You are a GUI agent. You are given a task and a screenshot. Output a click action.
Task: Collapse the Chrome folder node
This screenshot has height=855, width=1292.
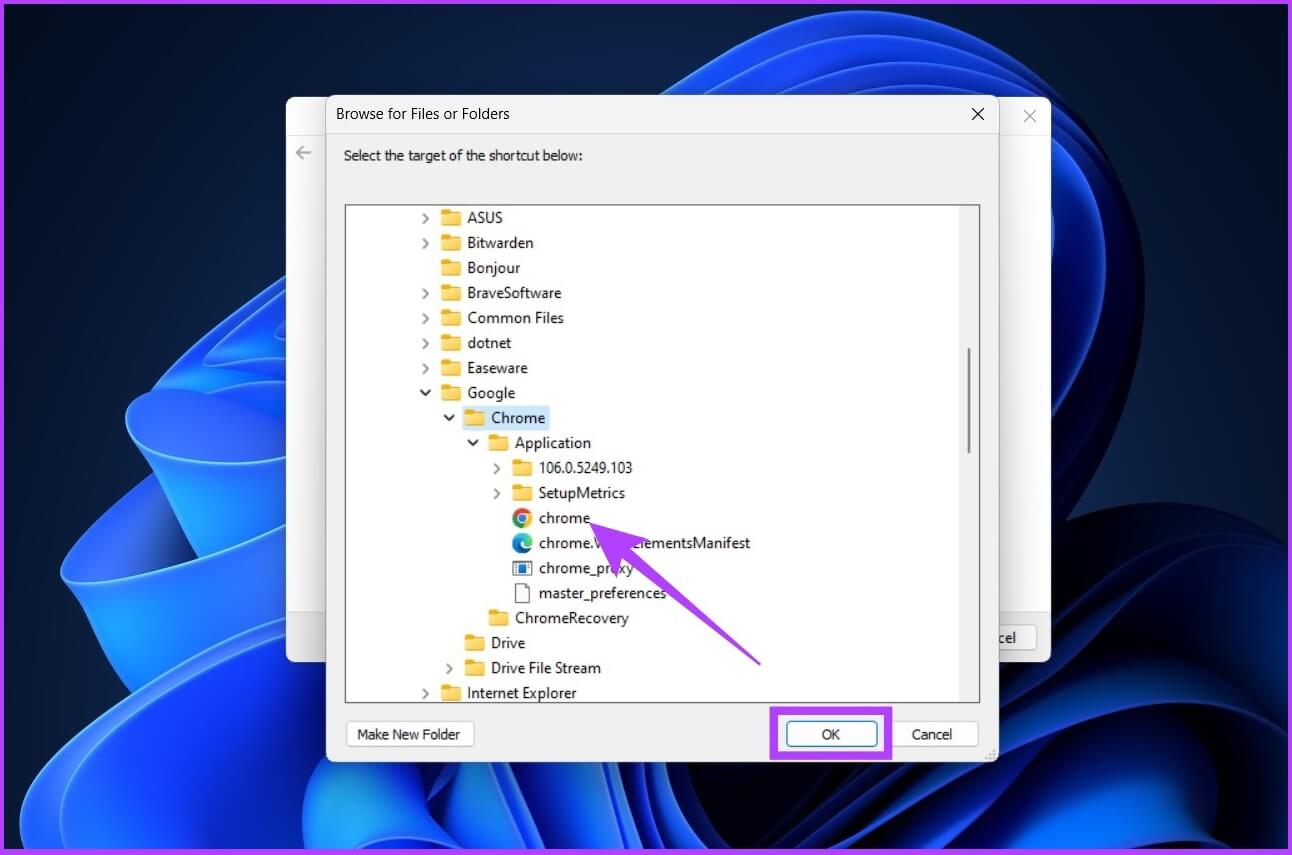tap(449, 417)
